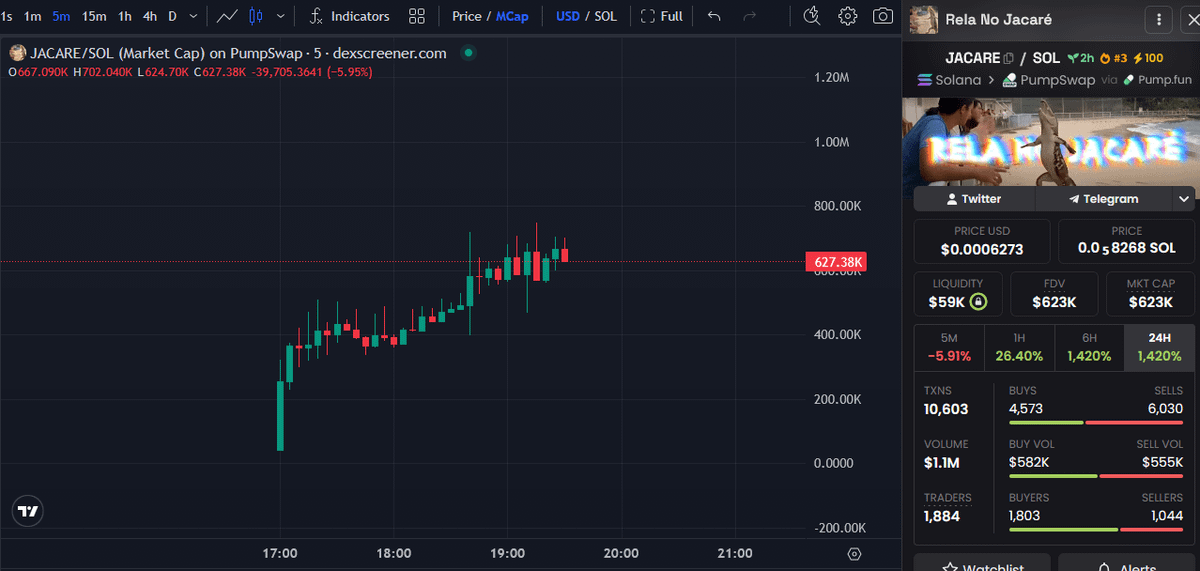This screenshot has width=1200, height=571.
Task: Click the MKT CAP $623K box
Action: click(1150, 294)
